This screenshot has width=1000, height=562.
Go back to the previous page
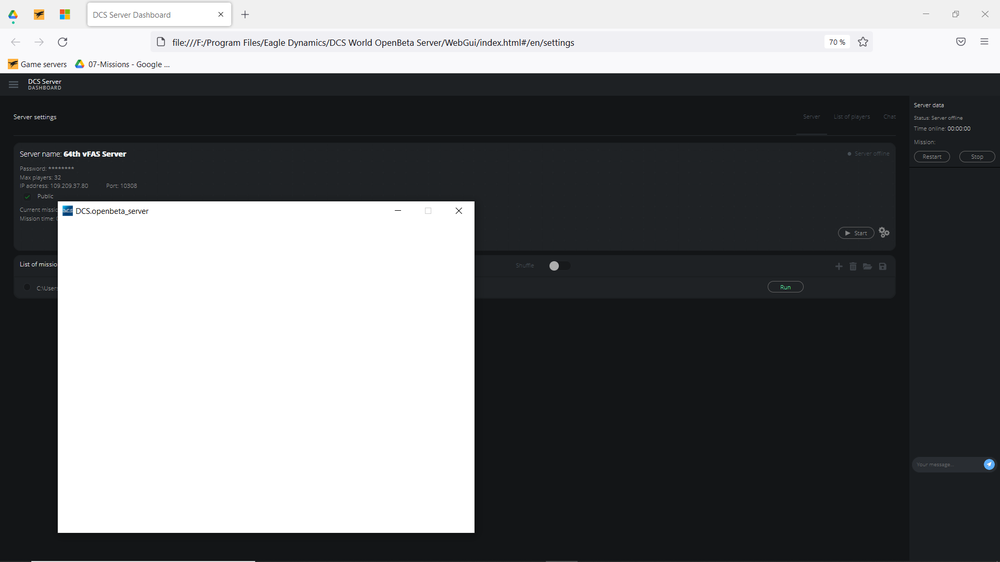tap(15, 42)
